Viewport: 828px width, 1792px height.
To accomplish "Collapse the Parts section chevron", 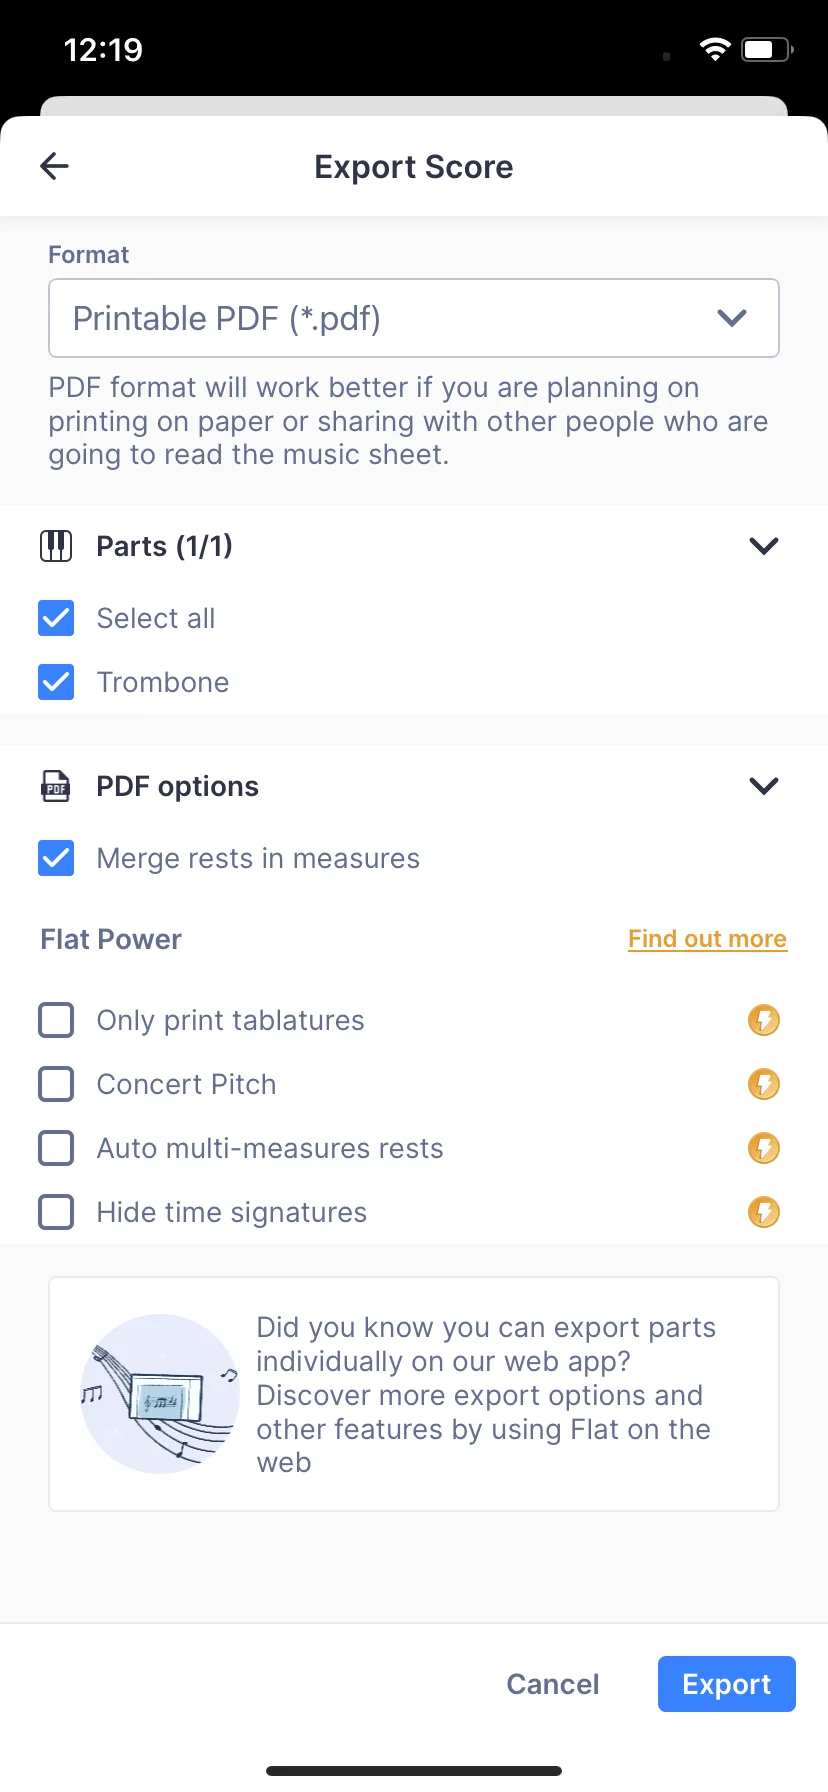I will [764, 546].
